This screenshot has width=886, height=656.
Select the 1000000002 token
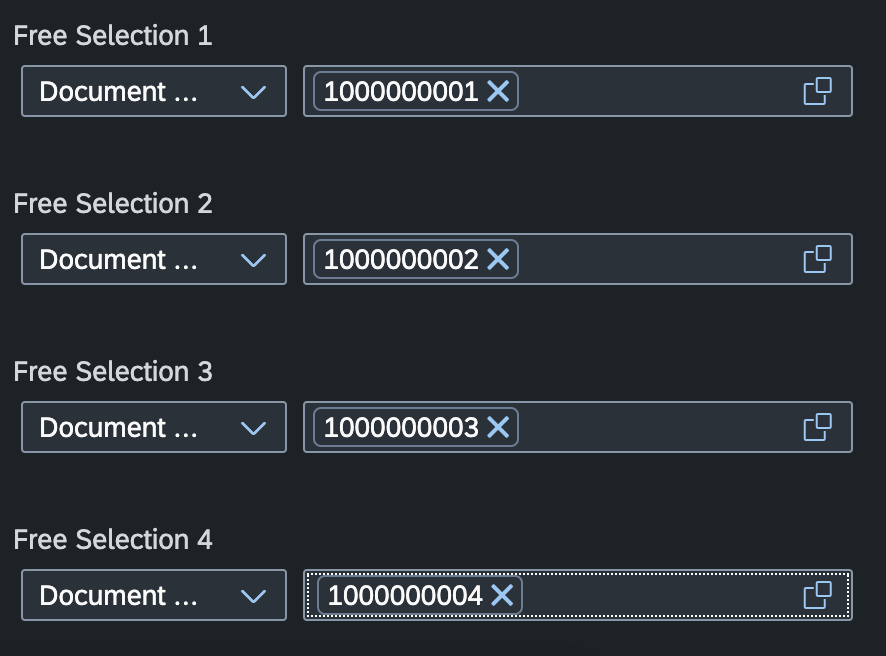(x=401, y=259)
